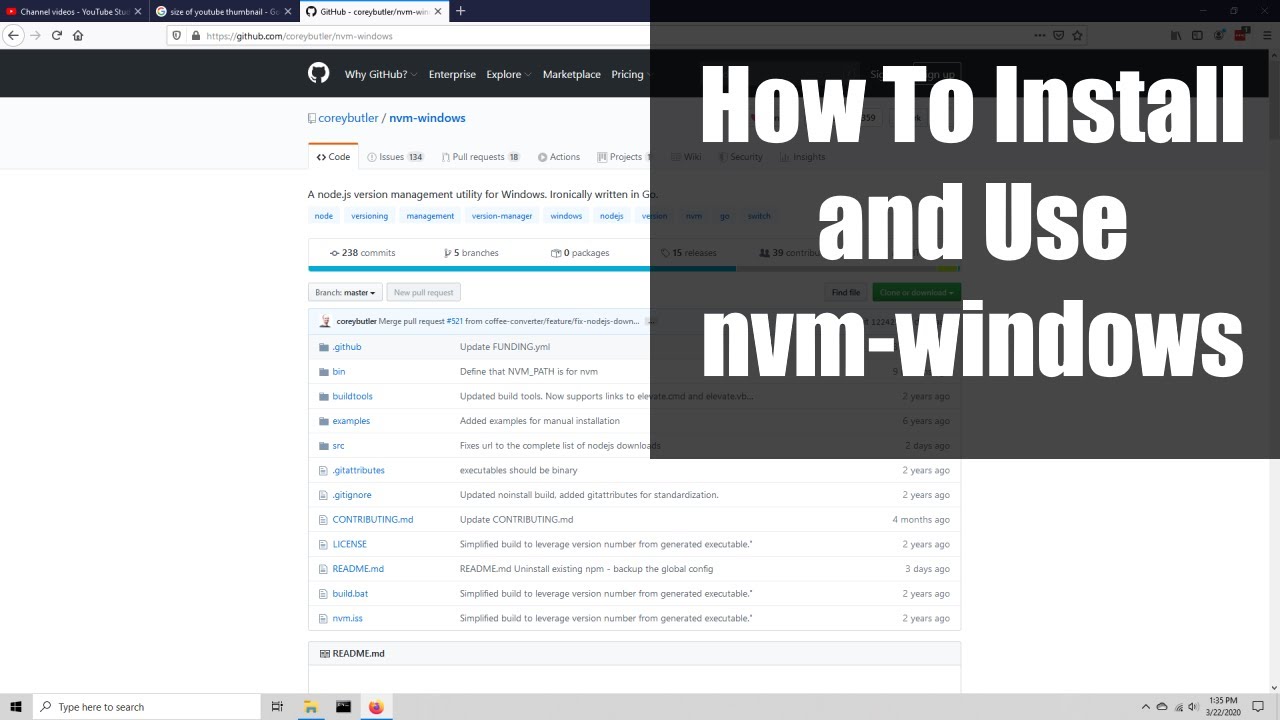Bookmark this page with the star icon
This screenshot has height=720, width=1280.
click(1077, 35)
